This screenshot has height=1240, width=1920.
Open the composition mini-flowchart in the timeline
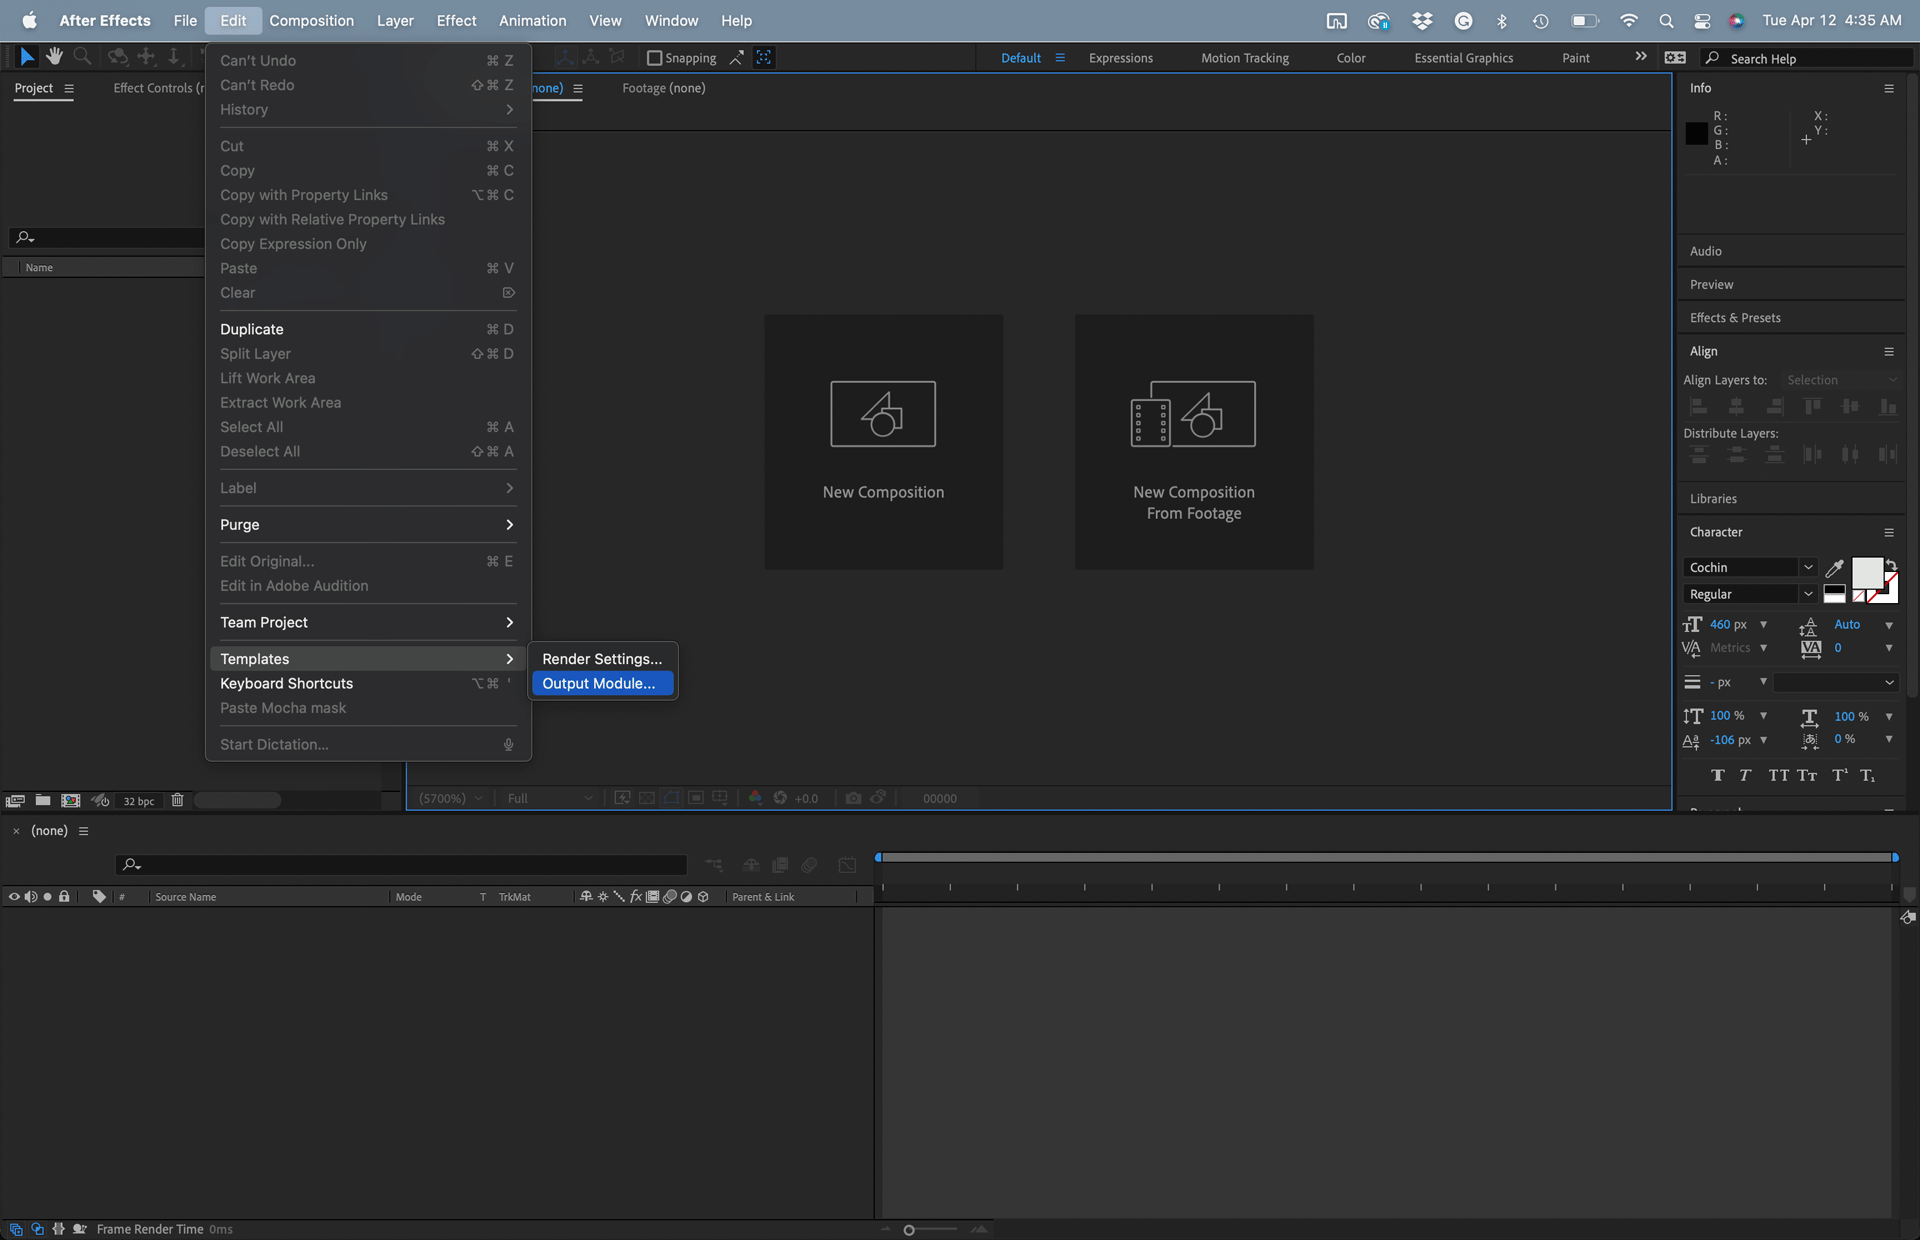(714, 864)
